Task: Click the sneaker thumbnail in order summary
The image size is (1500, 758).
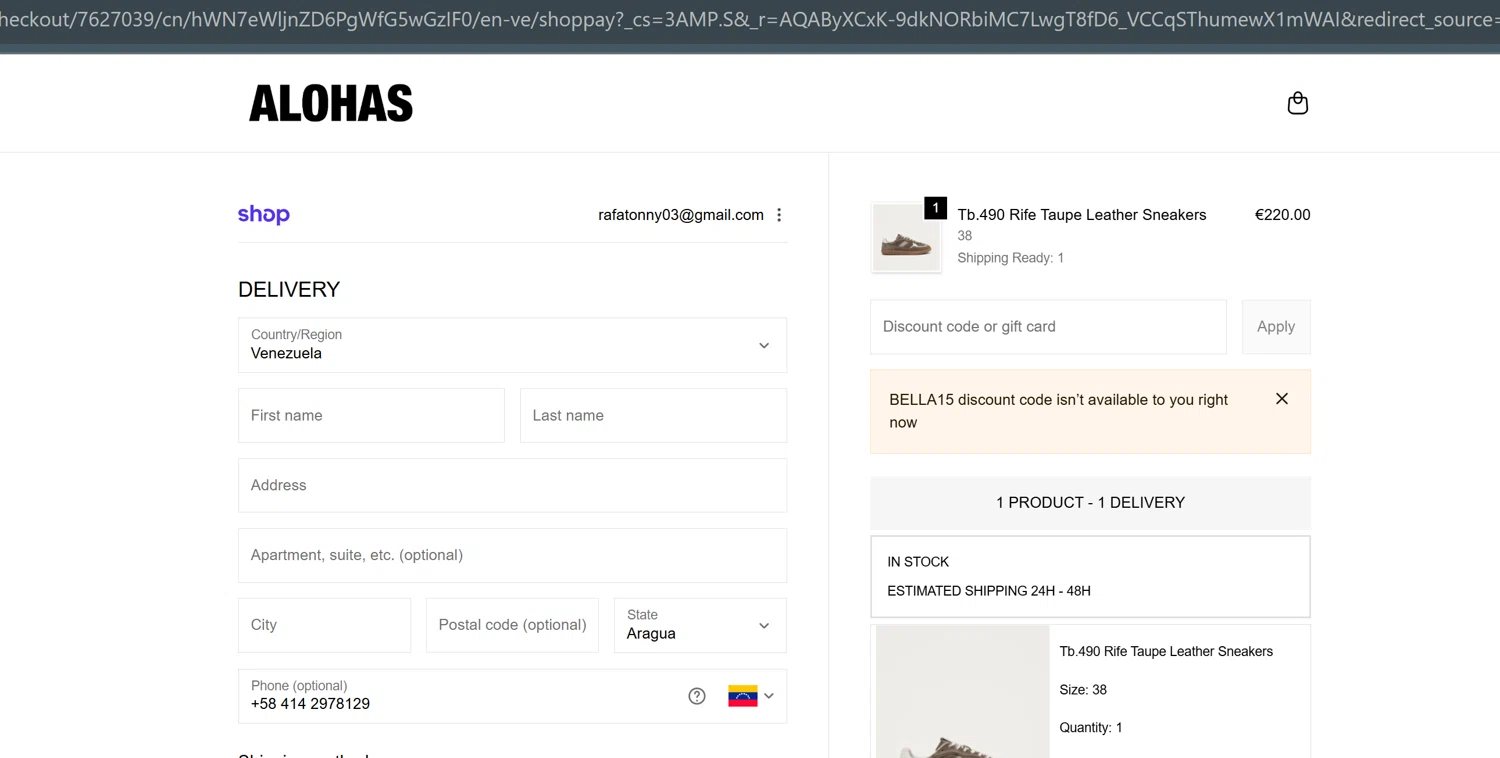Action: (x=906, y=238)
